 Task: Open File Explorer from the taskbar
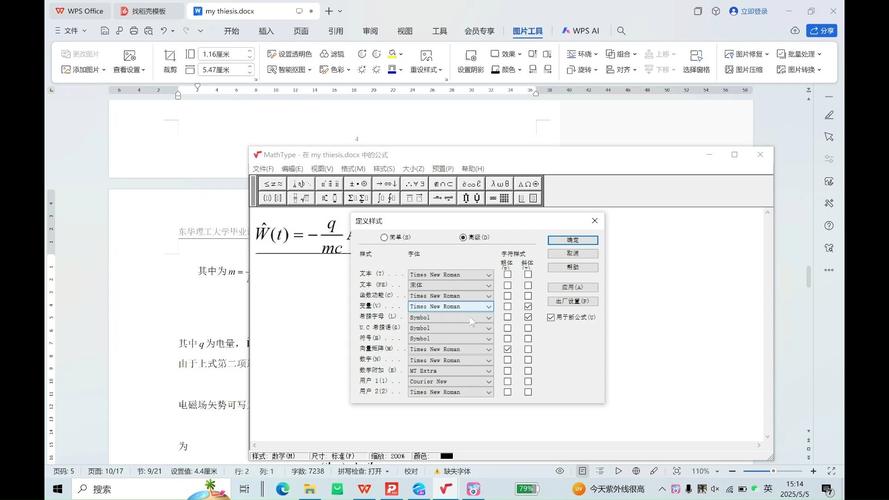[310, 489]
